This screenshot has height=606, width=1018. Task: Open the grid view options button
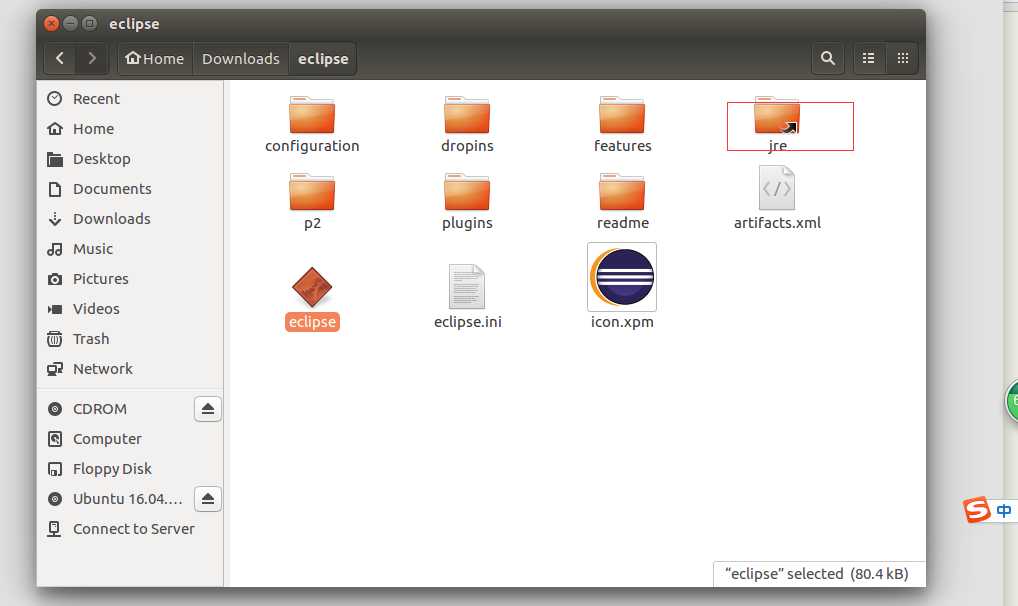[x=902, y=58]
